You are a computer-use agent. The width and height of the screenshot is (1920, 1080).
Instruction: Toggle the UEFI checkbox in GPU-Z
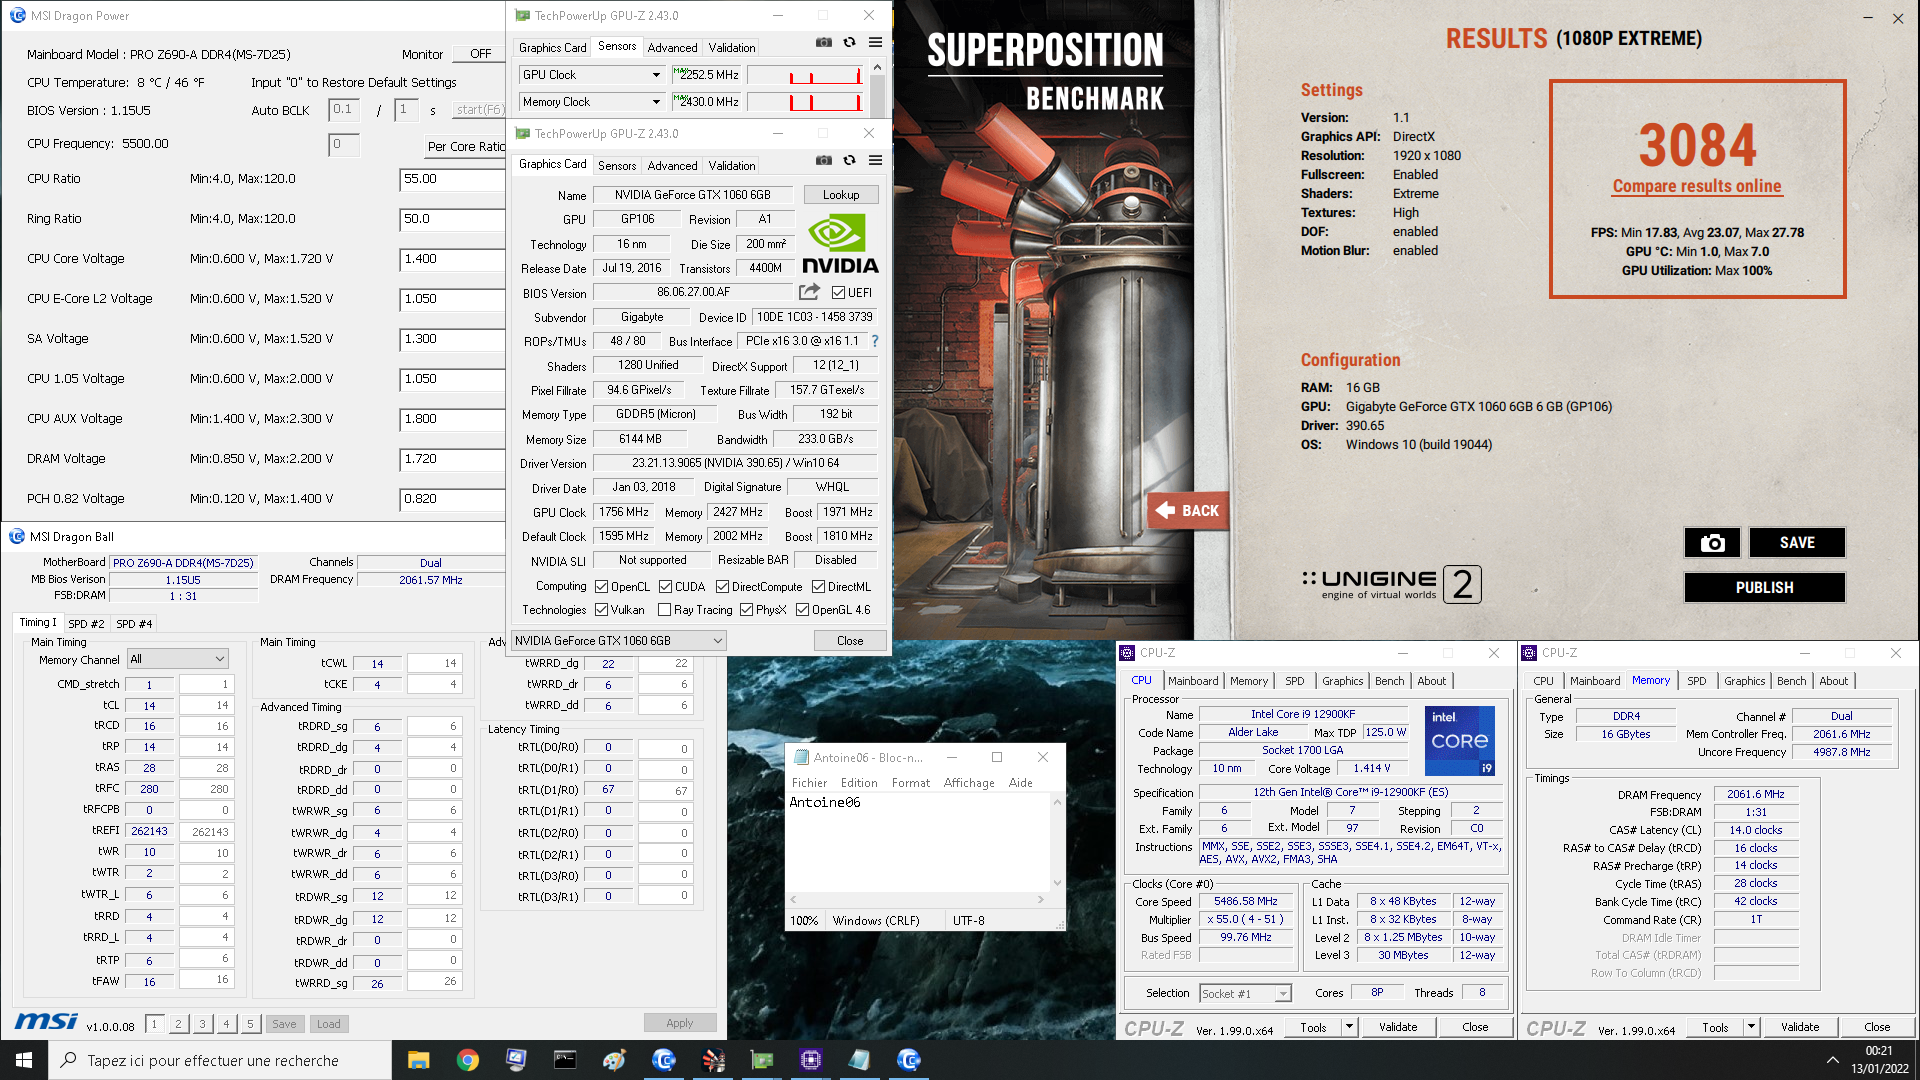[x=838, y=293]
